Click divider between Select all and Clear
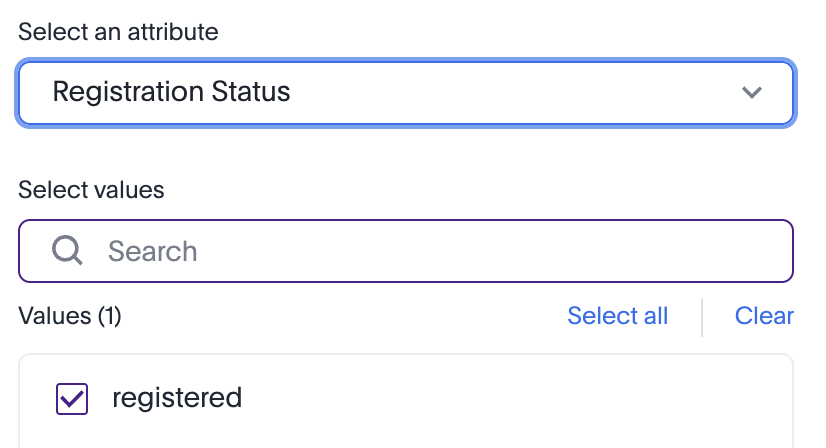 click(702, 317)
